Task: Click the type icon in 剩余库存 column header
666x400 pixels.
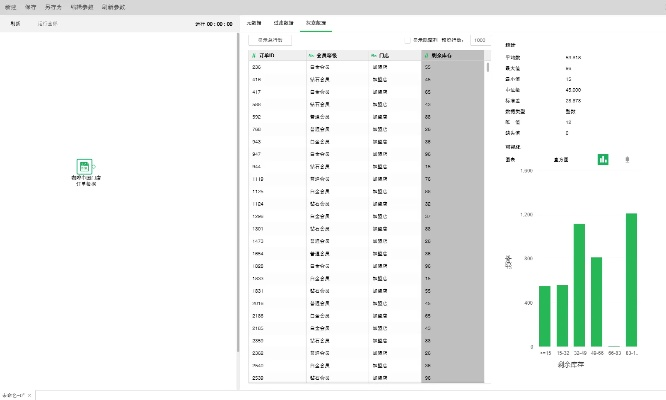Action: tap(426, 55)
